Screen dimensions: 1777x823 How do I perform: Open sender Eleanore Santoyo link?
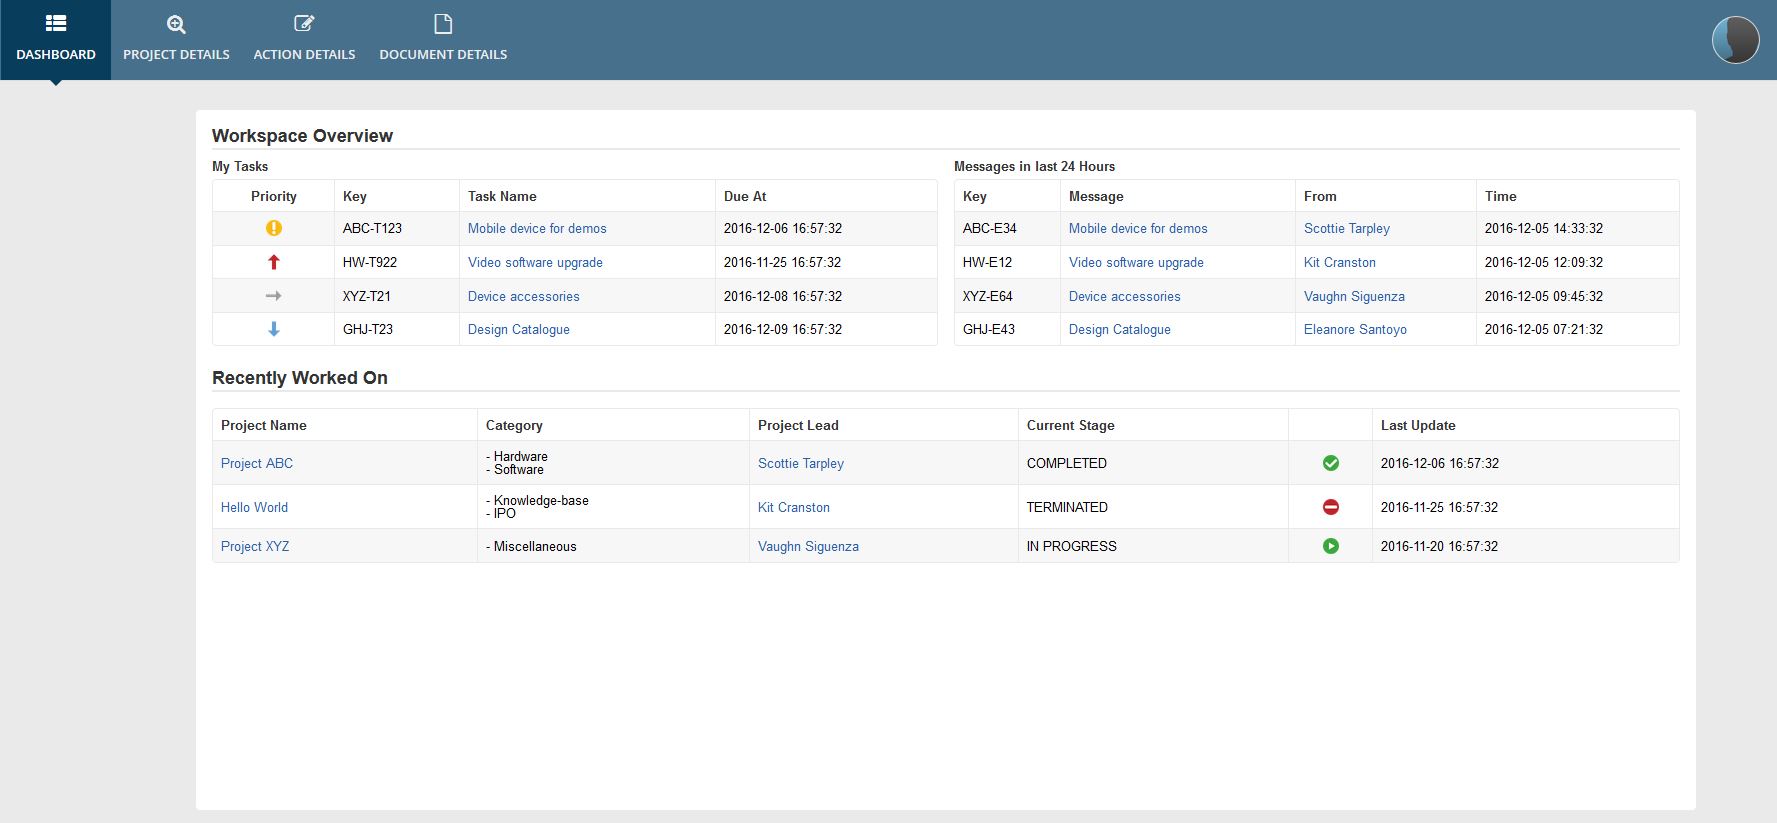click(1355, 329)
